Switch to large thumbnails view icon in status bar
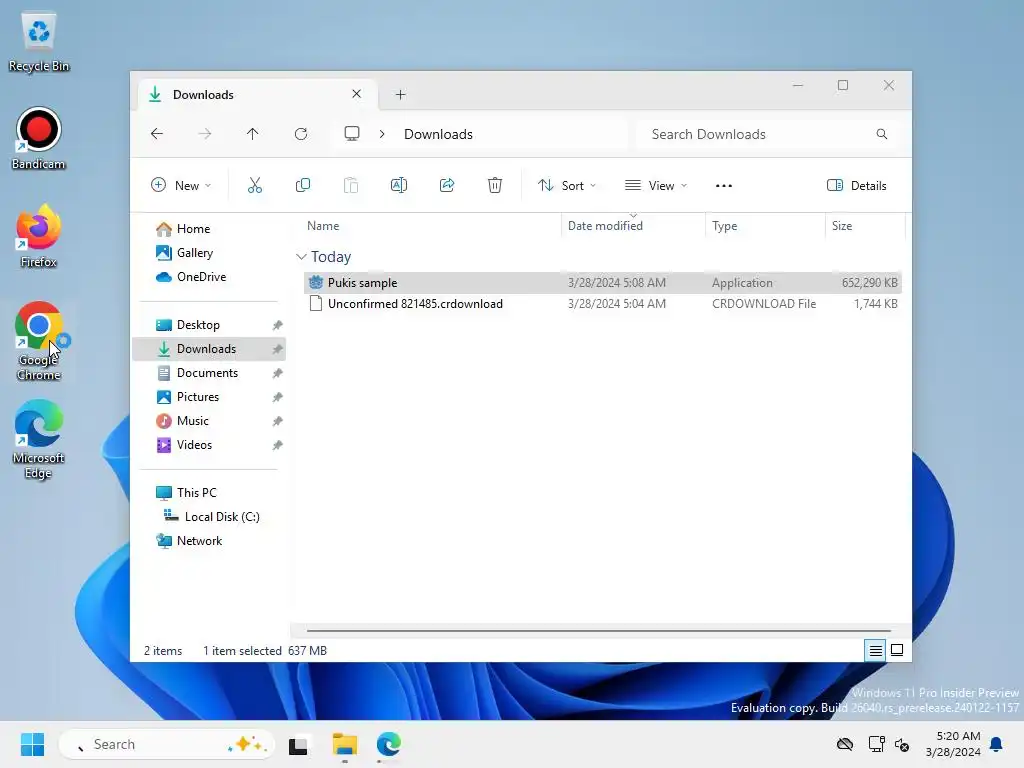 pos(897,650)
